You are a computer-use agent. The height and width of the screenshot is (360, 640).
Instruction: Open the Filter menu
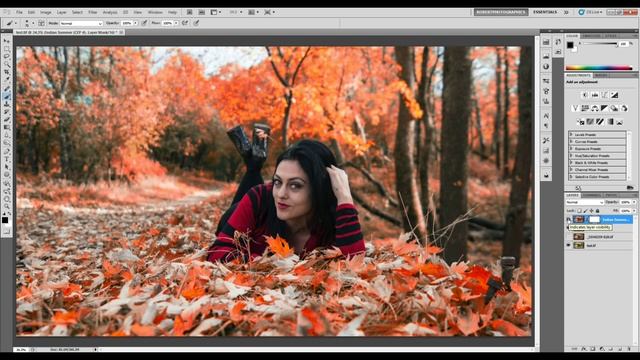click(93, 13)
